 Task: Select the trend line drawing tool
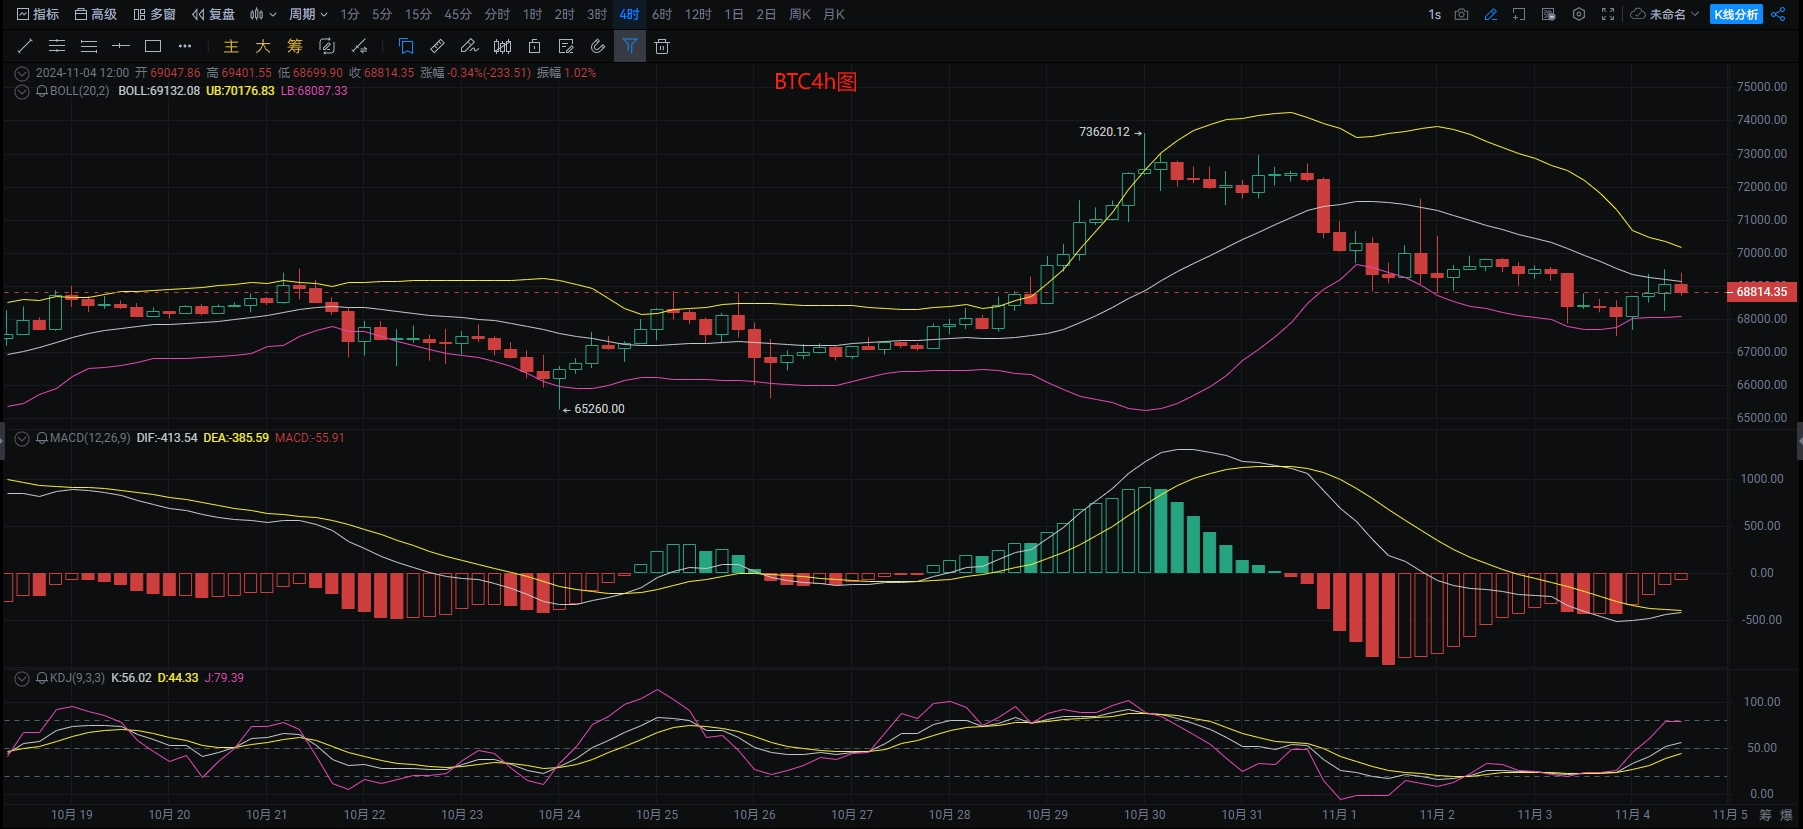tap(26, 46)
